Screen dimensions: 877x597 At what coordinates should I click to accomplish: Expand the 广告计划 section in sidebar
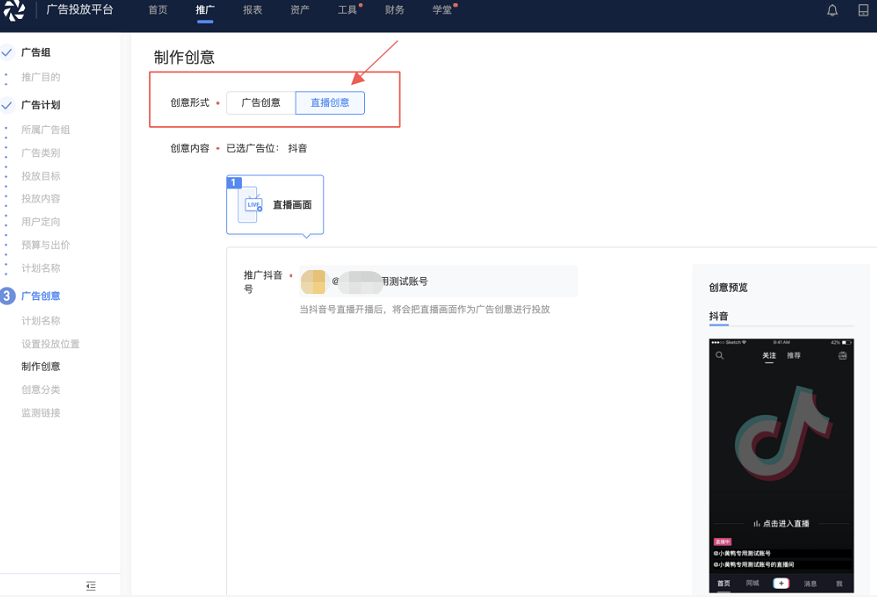40,105
